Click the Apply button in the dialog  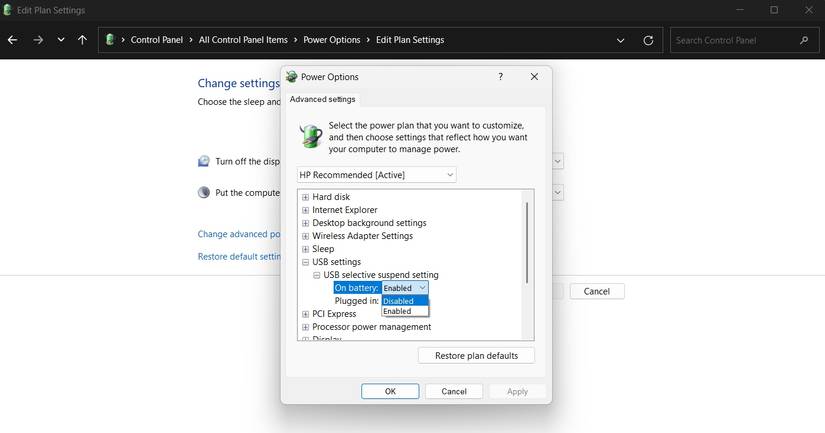517,391
